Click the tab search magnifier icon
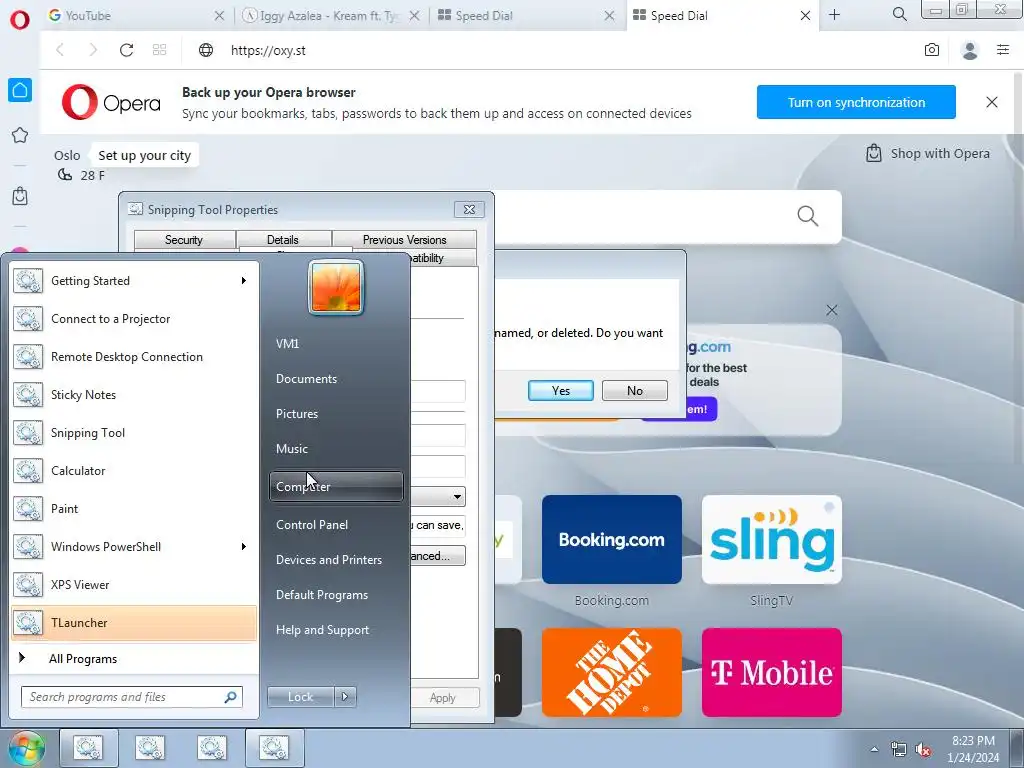1024x768 pixels. coord(899,14)
